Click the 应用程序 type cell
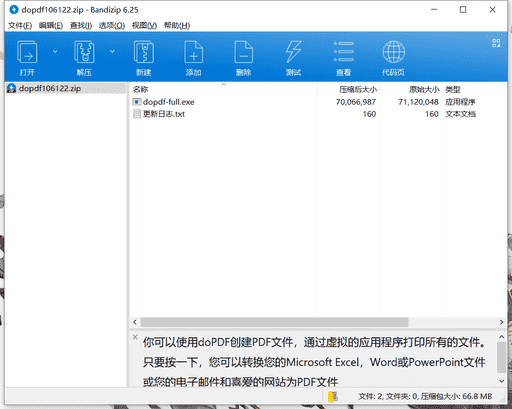Viewport: 512px width, 409px height. 460,102
